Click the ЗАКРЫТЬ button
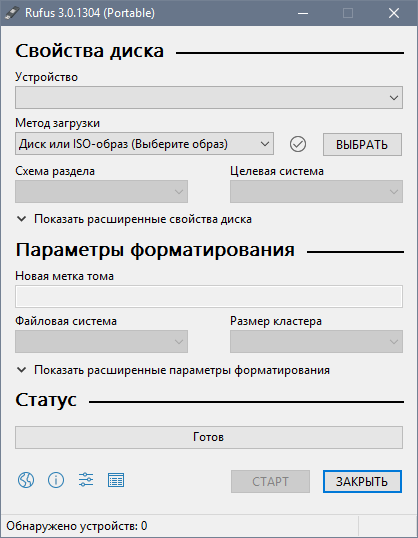The height and width of the screenshot is (538, 418). (362, 482)
